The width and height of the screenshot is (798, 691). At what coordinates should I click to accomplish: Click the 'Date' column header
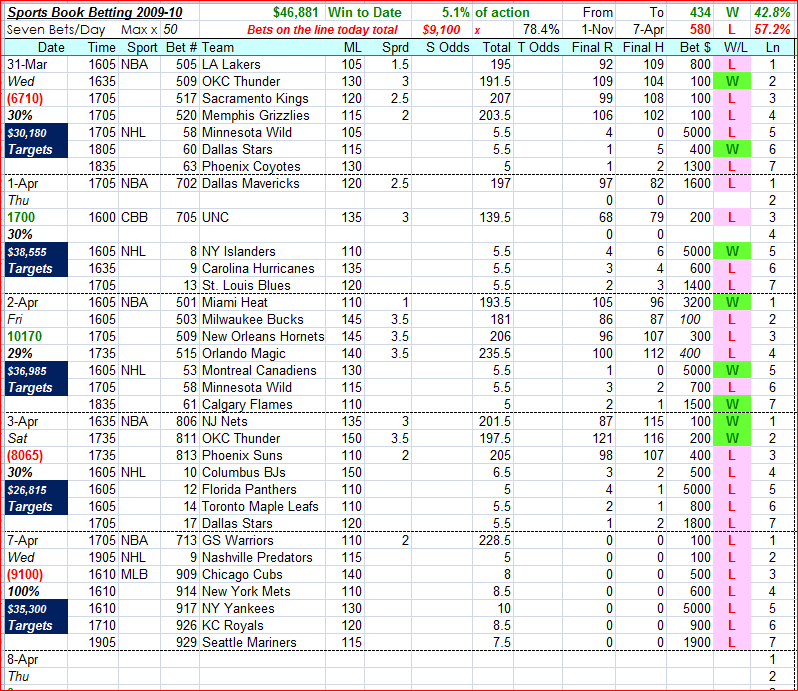click(x=51, y=47)
